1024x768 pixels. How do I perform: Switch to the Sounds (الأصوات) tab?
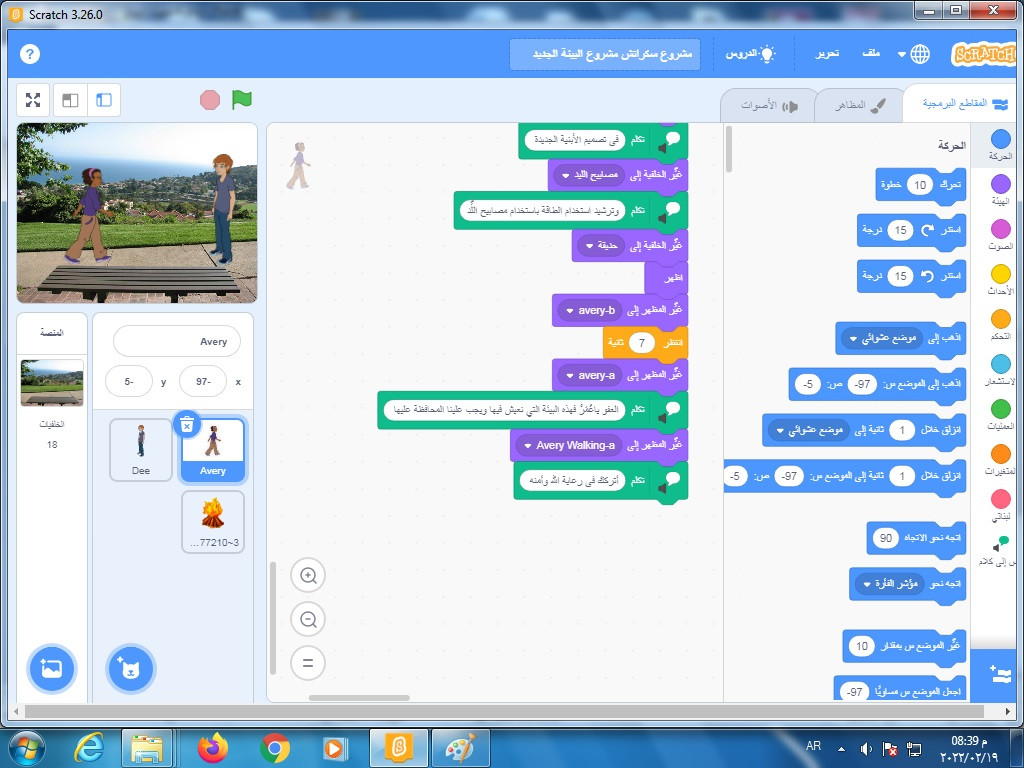coord(769,105)
